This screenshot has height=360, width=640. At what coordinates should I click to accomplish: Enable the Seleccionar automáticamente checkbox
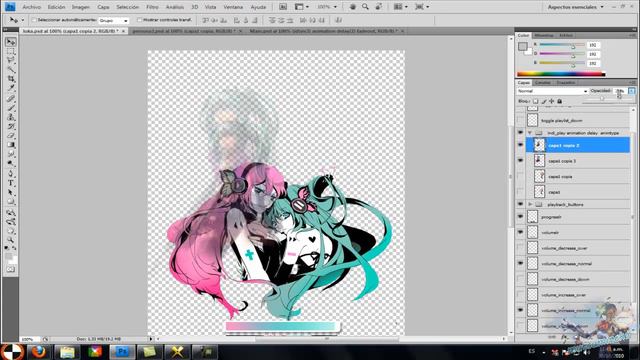pos(35,20)
